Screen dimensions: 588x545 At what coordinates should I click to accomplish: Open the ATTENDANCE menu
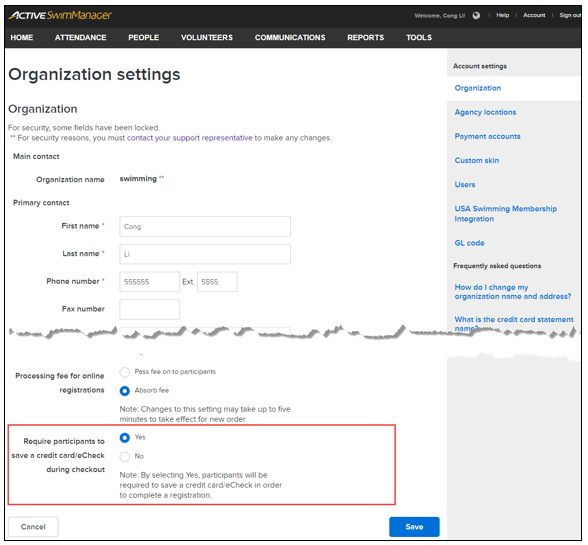pyautogui.click(x=80, y=38)
